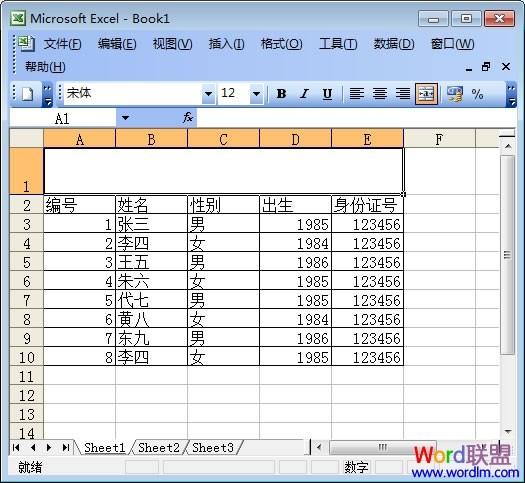Image resolution: width=525 pixels, height=483 pixels.
Task: Select column F header
Action: [439, 139]
